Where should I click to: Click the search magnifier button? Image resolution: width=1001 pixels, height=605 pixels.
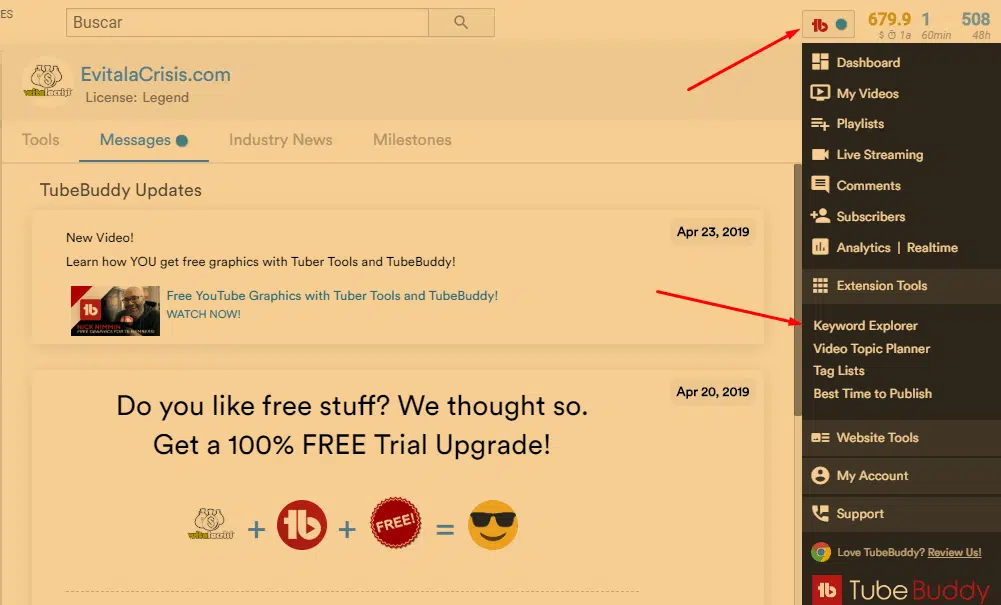[x=461, y=22]
